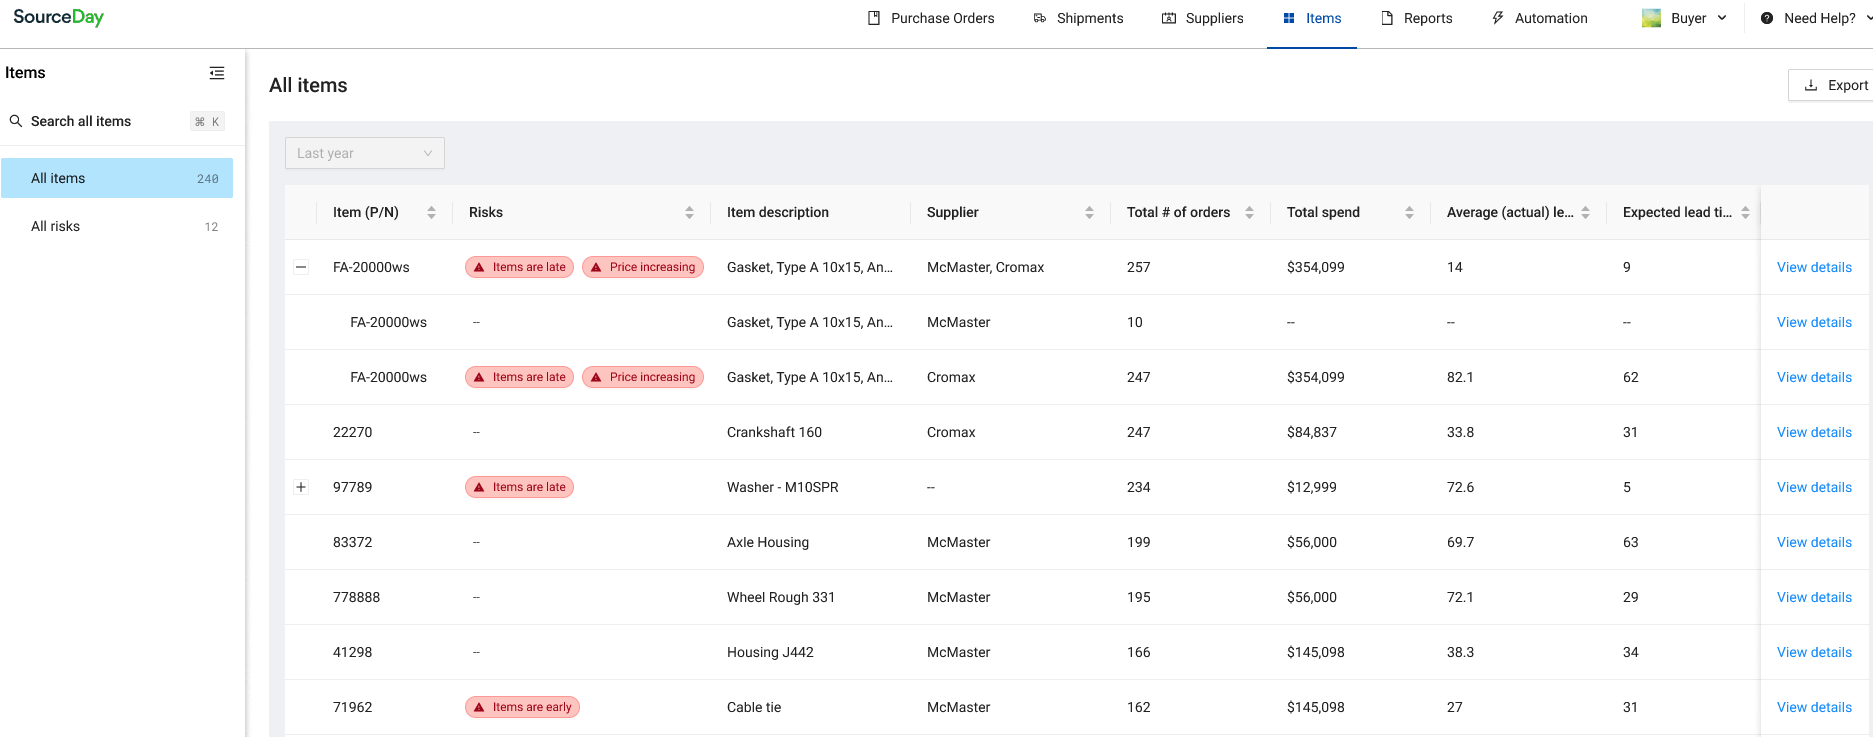This screenshot has height=737, width=1873.
Task: Open the Buyer account dropdown chevron
Action: 1722,18
